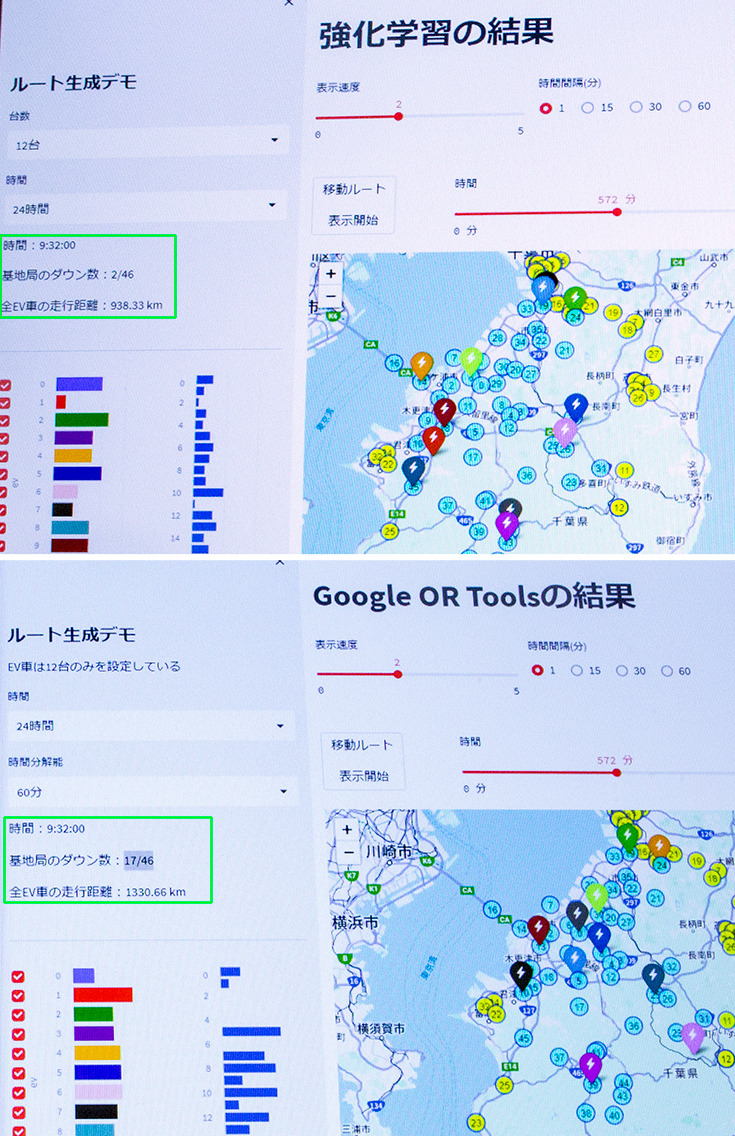Select 15-minute interval radio in 強化学習 panel
The height and width of the screenshot is (1136, 735).
click(x=588, y=107)
